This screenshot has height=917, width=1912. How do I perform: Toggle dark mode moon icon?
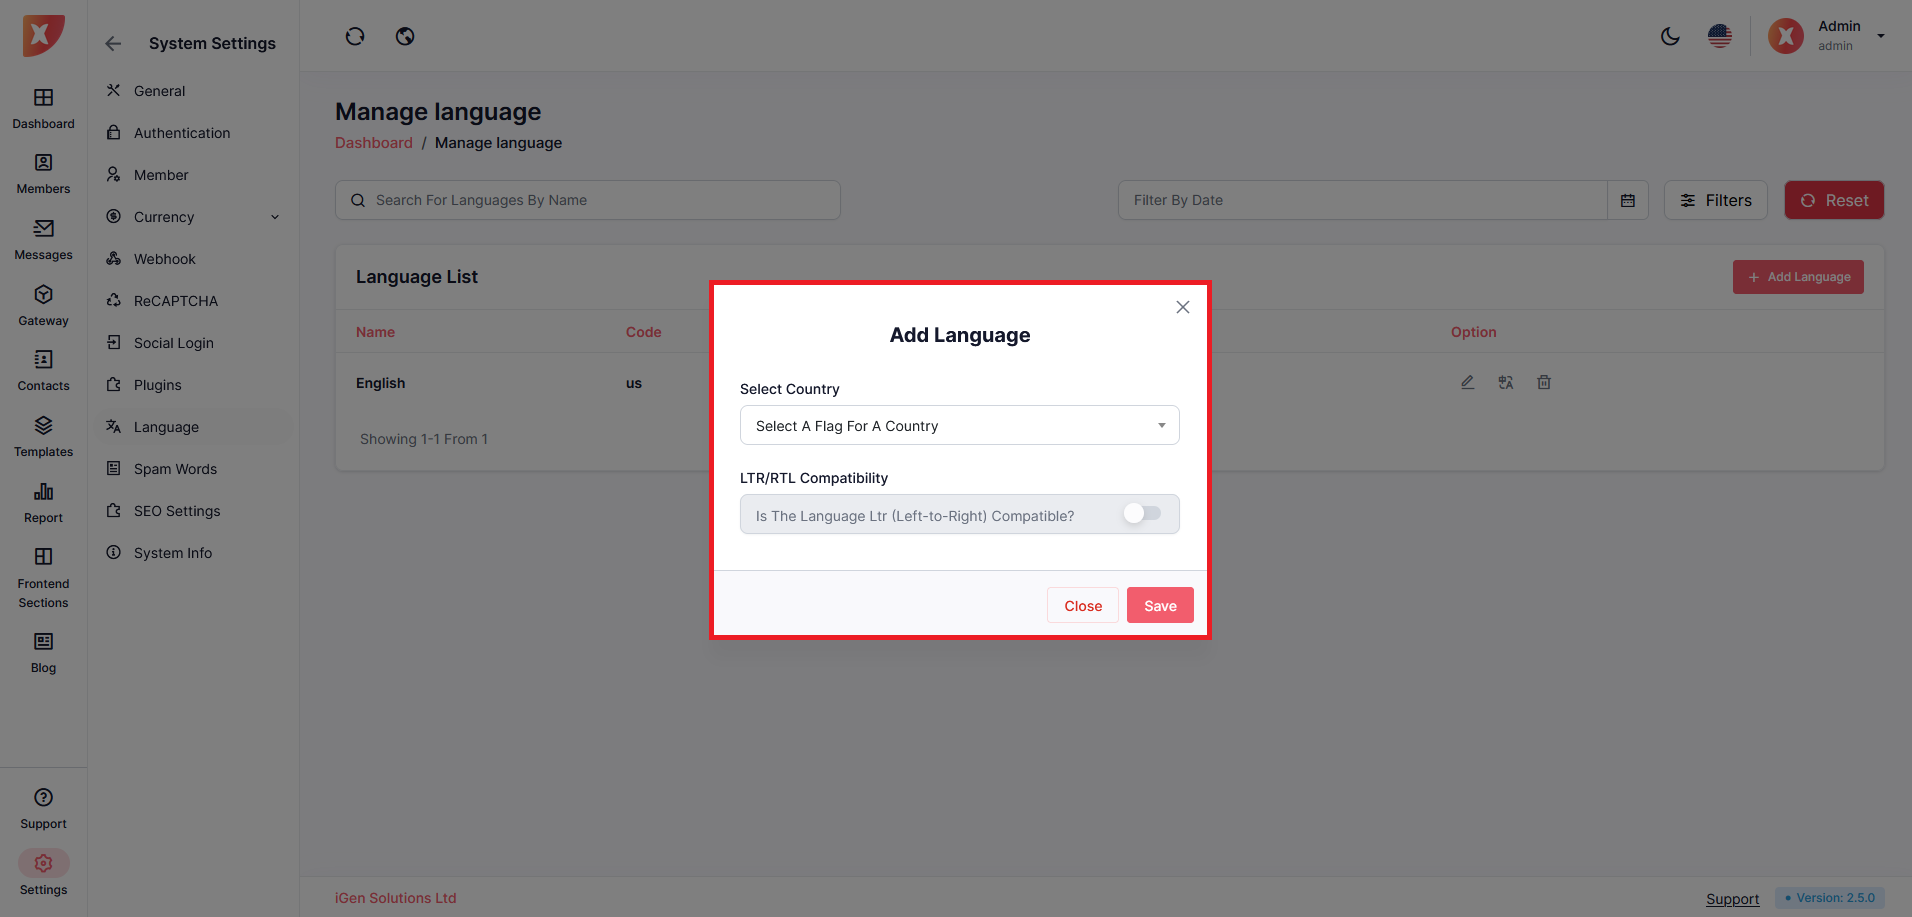click(1669, 37)
